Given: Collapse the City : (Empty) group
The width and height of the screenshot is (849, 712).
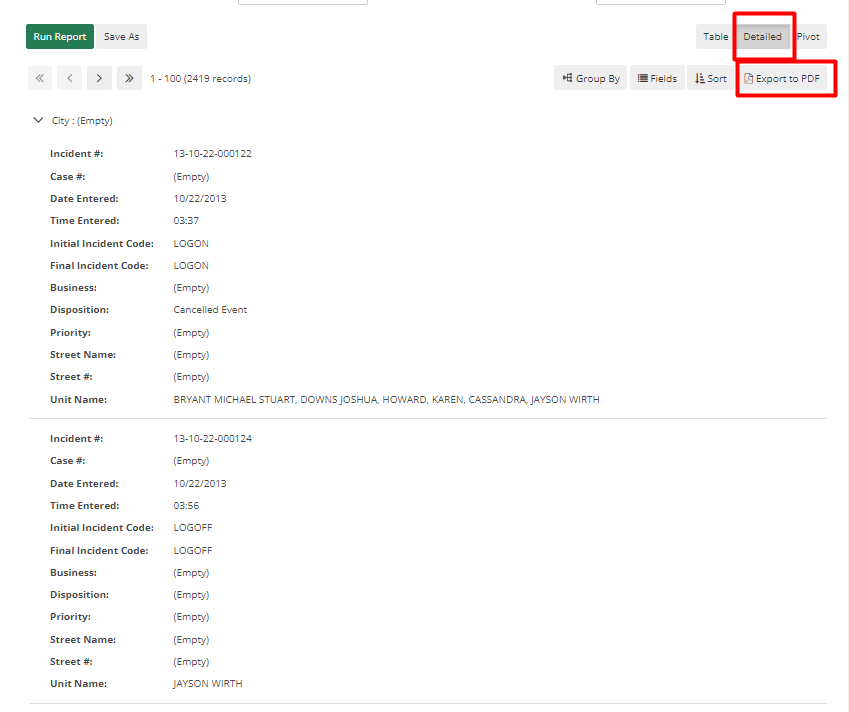Looking at the screenshot, I should point(36,119).
